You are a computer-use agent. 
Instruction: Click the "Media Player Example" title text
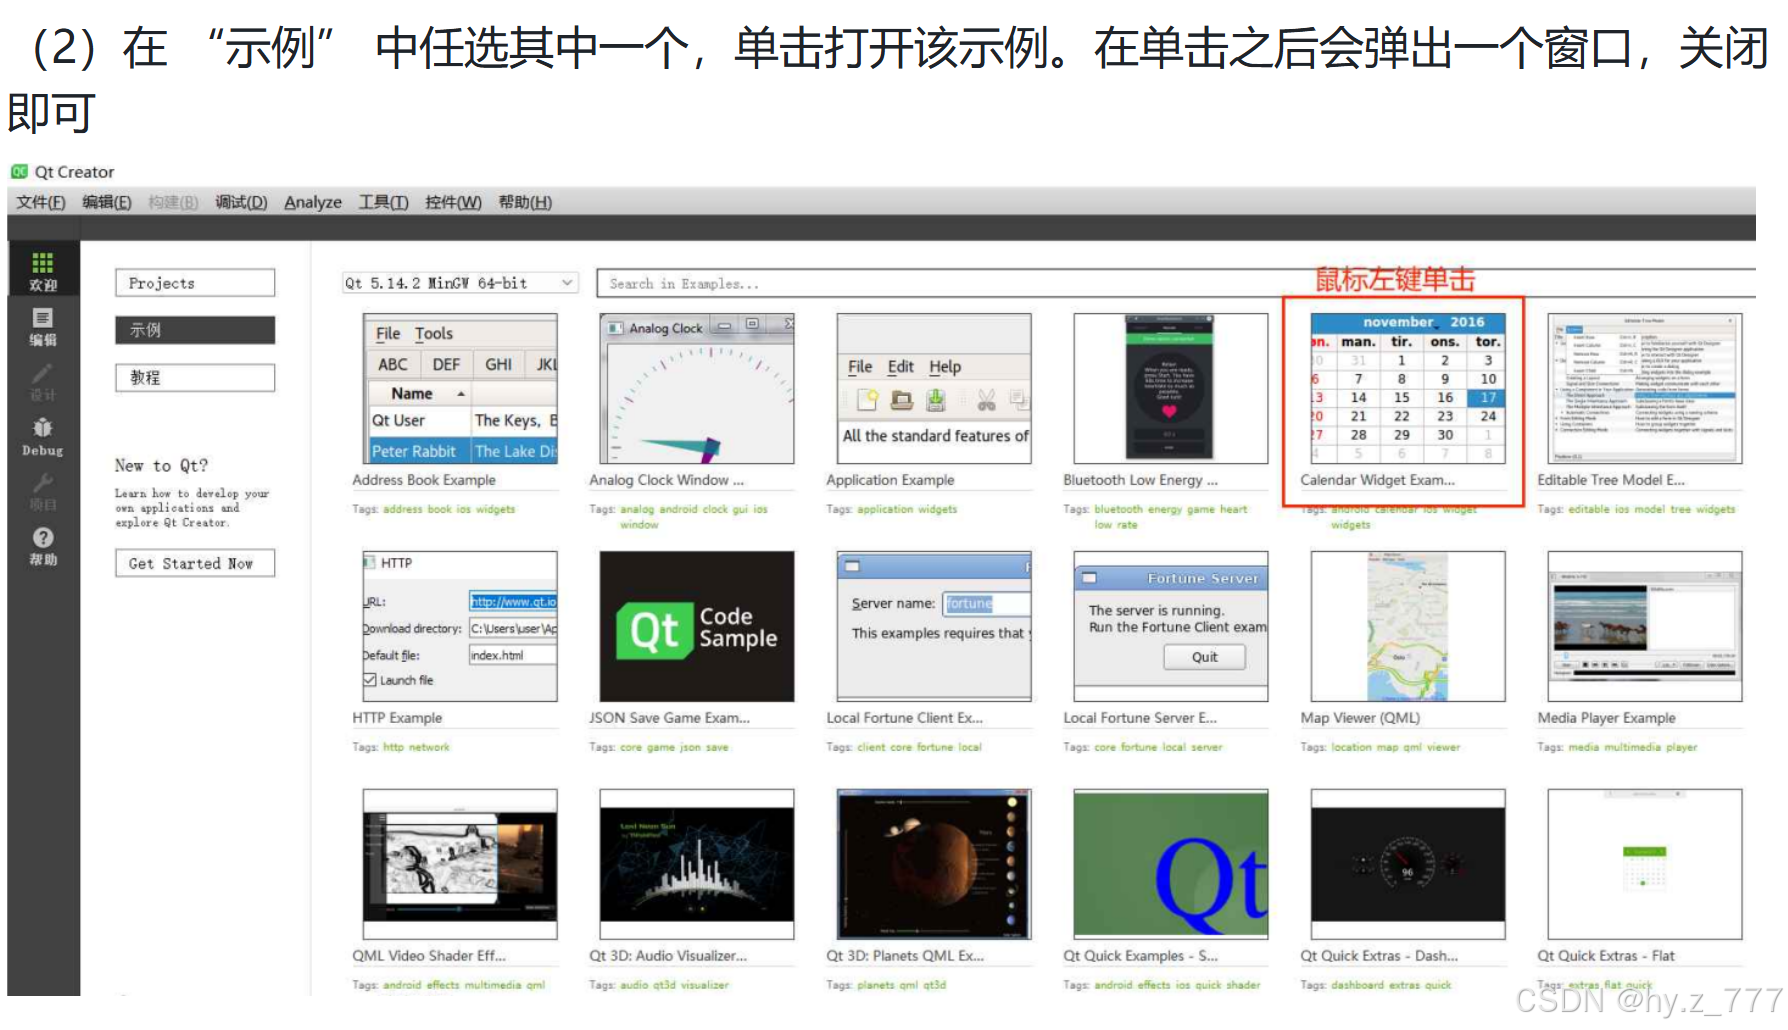(x=1606, y=718)
